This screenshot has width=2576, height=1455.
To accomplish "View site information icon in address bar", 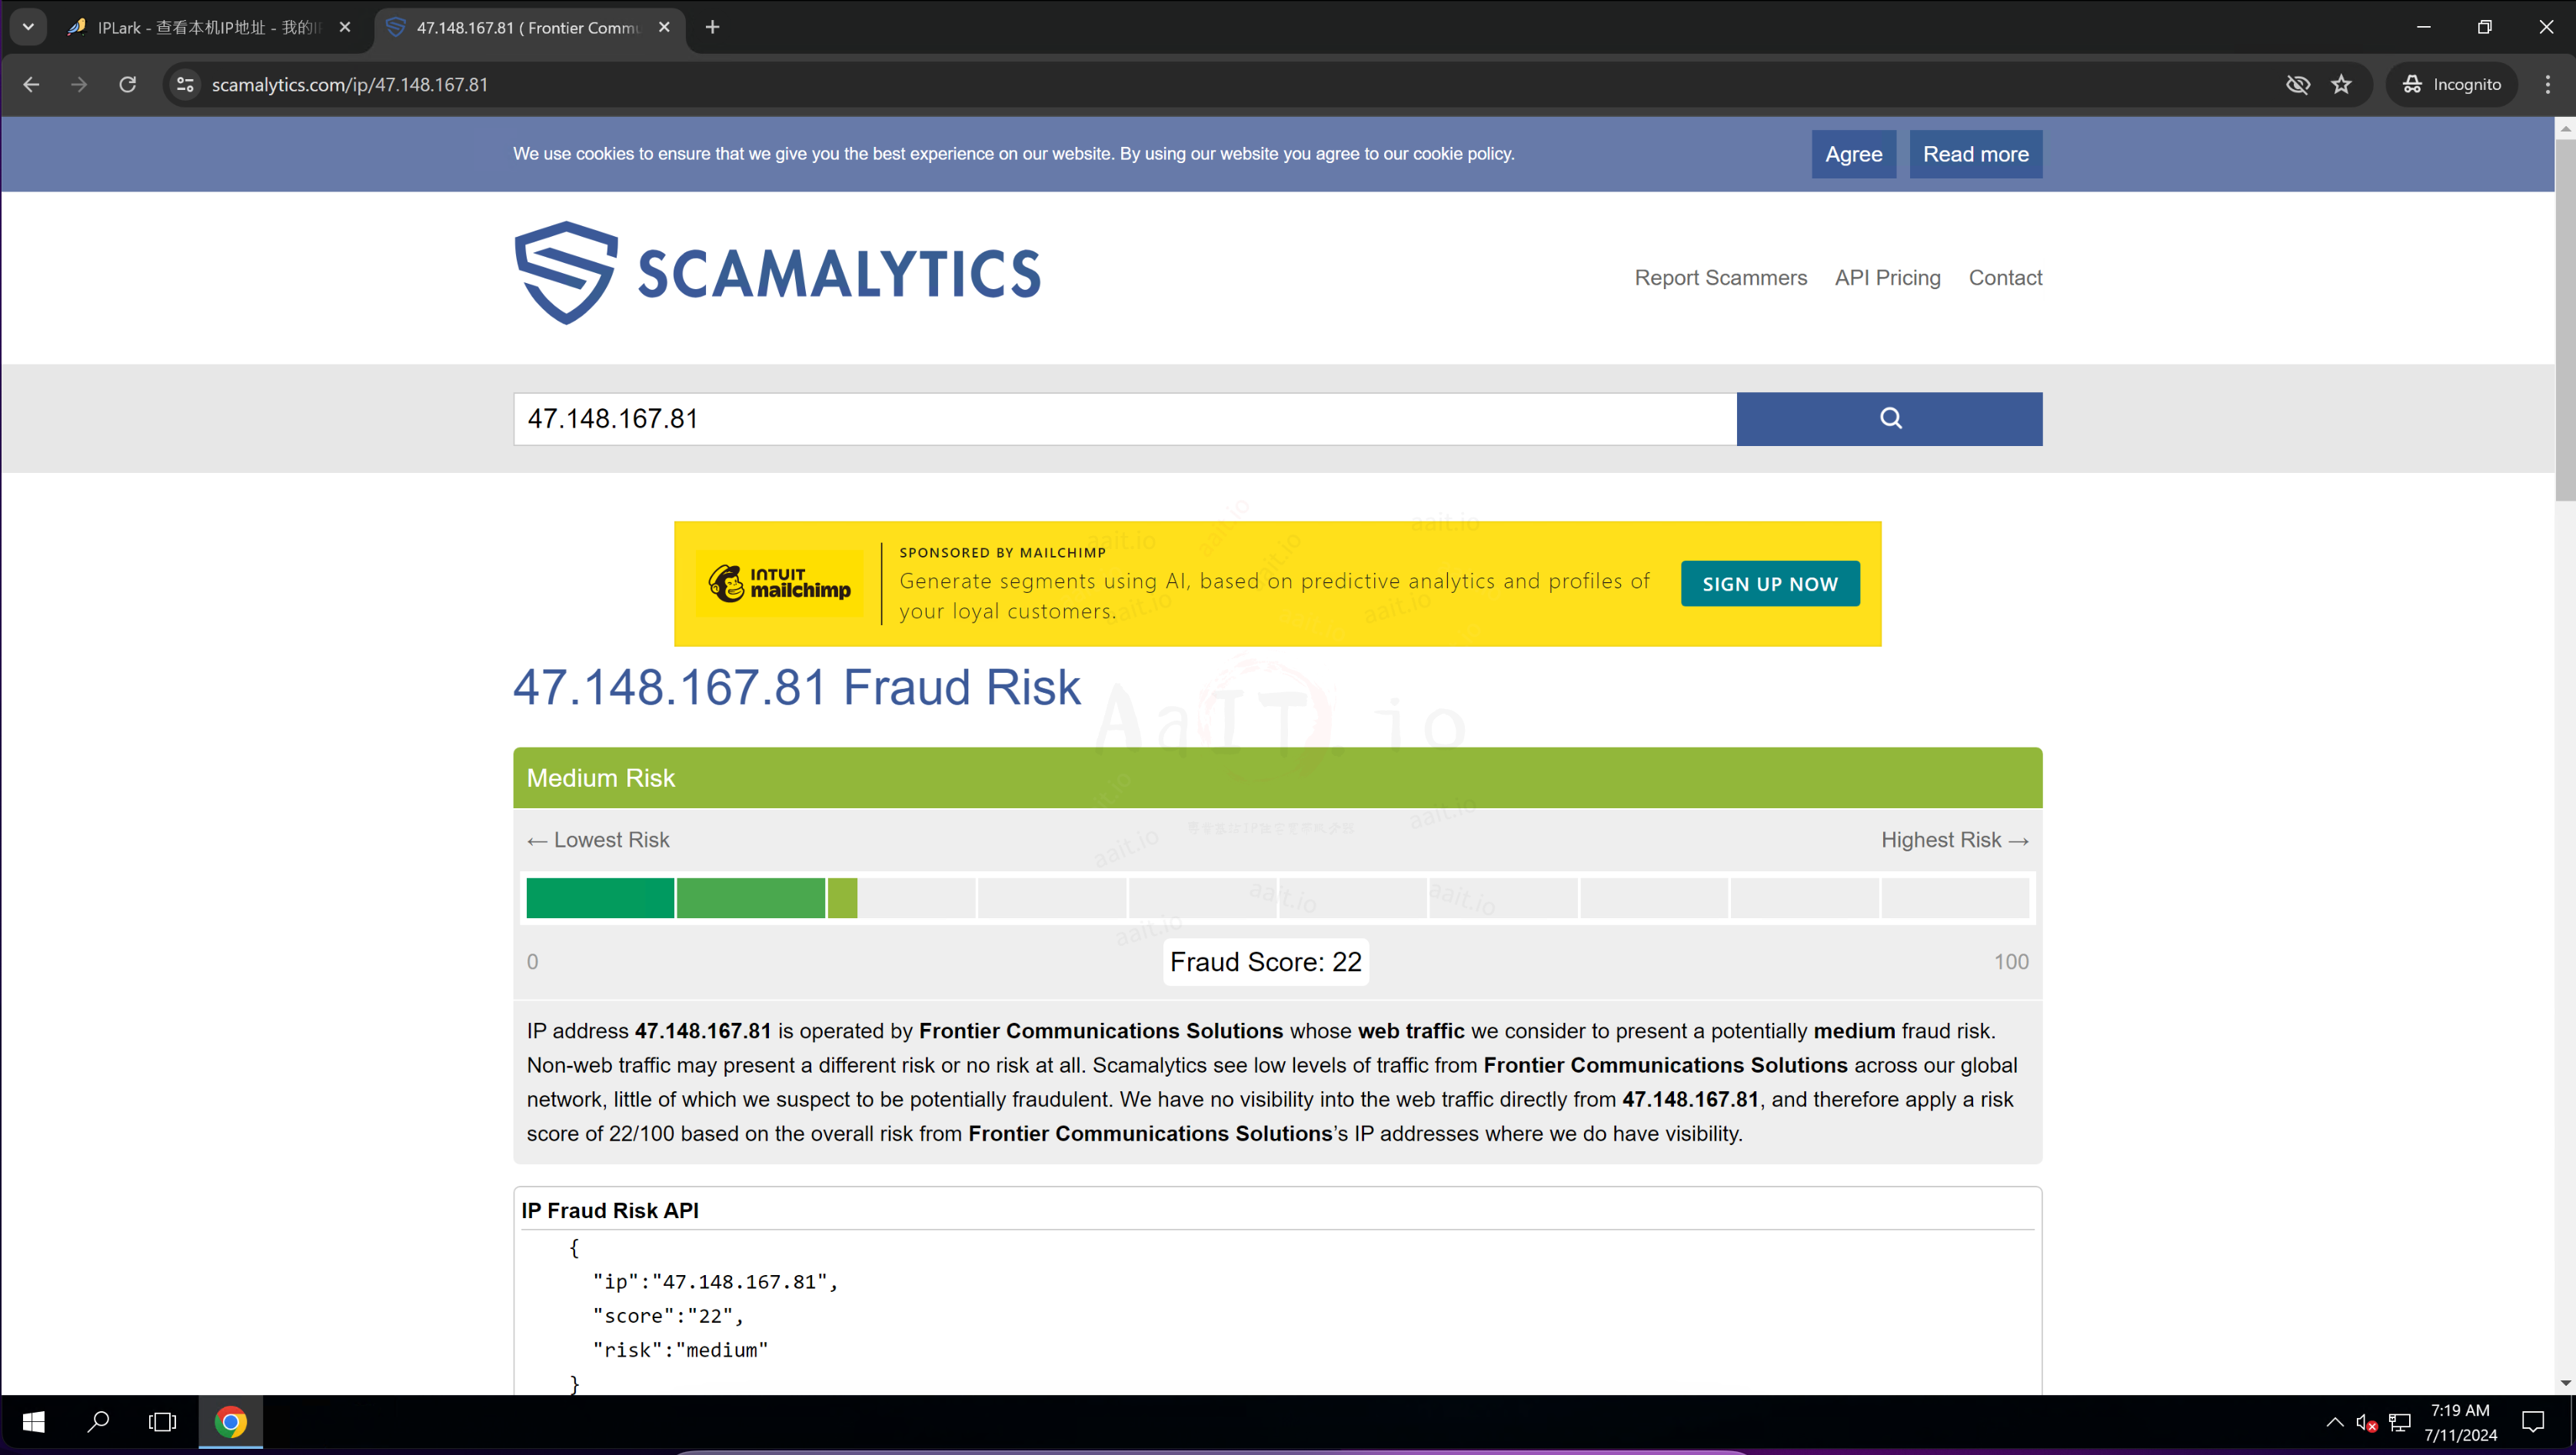I will click(185, 85).
